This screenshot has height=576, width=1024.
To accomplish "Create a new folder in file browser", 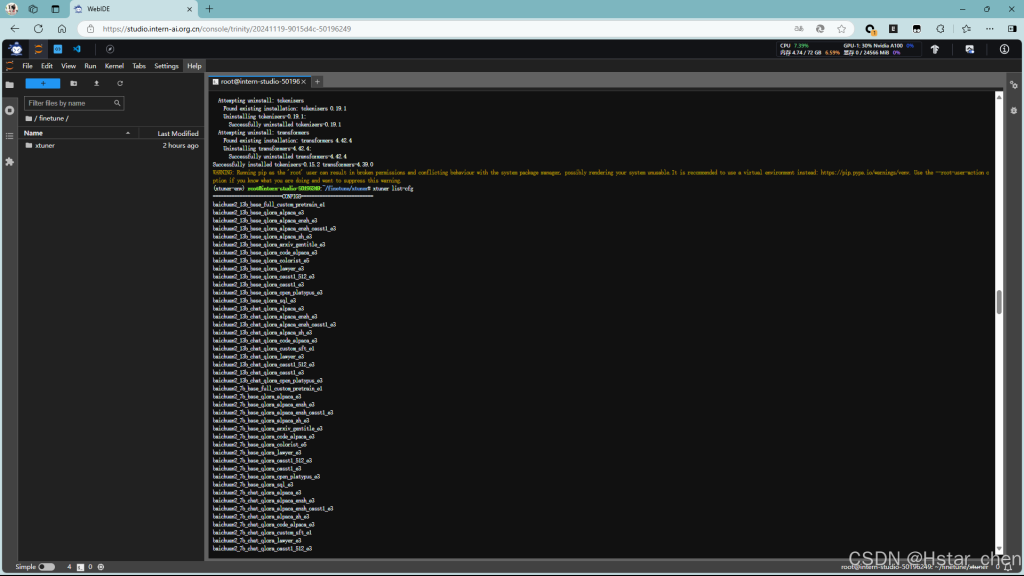I will [x=74, y=84].
